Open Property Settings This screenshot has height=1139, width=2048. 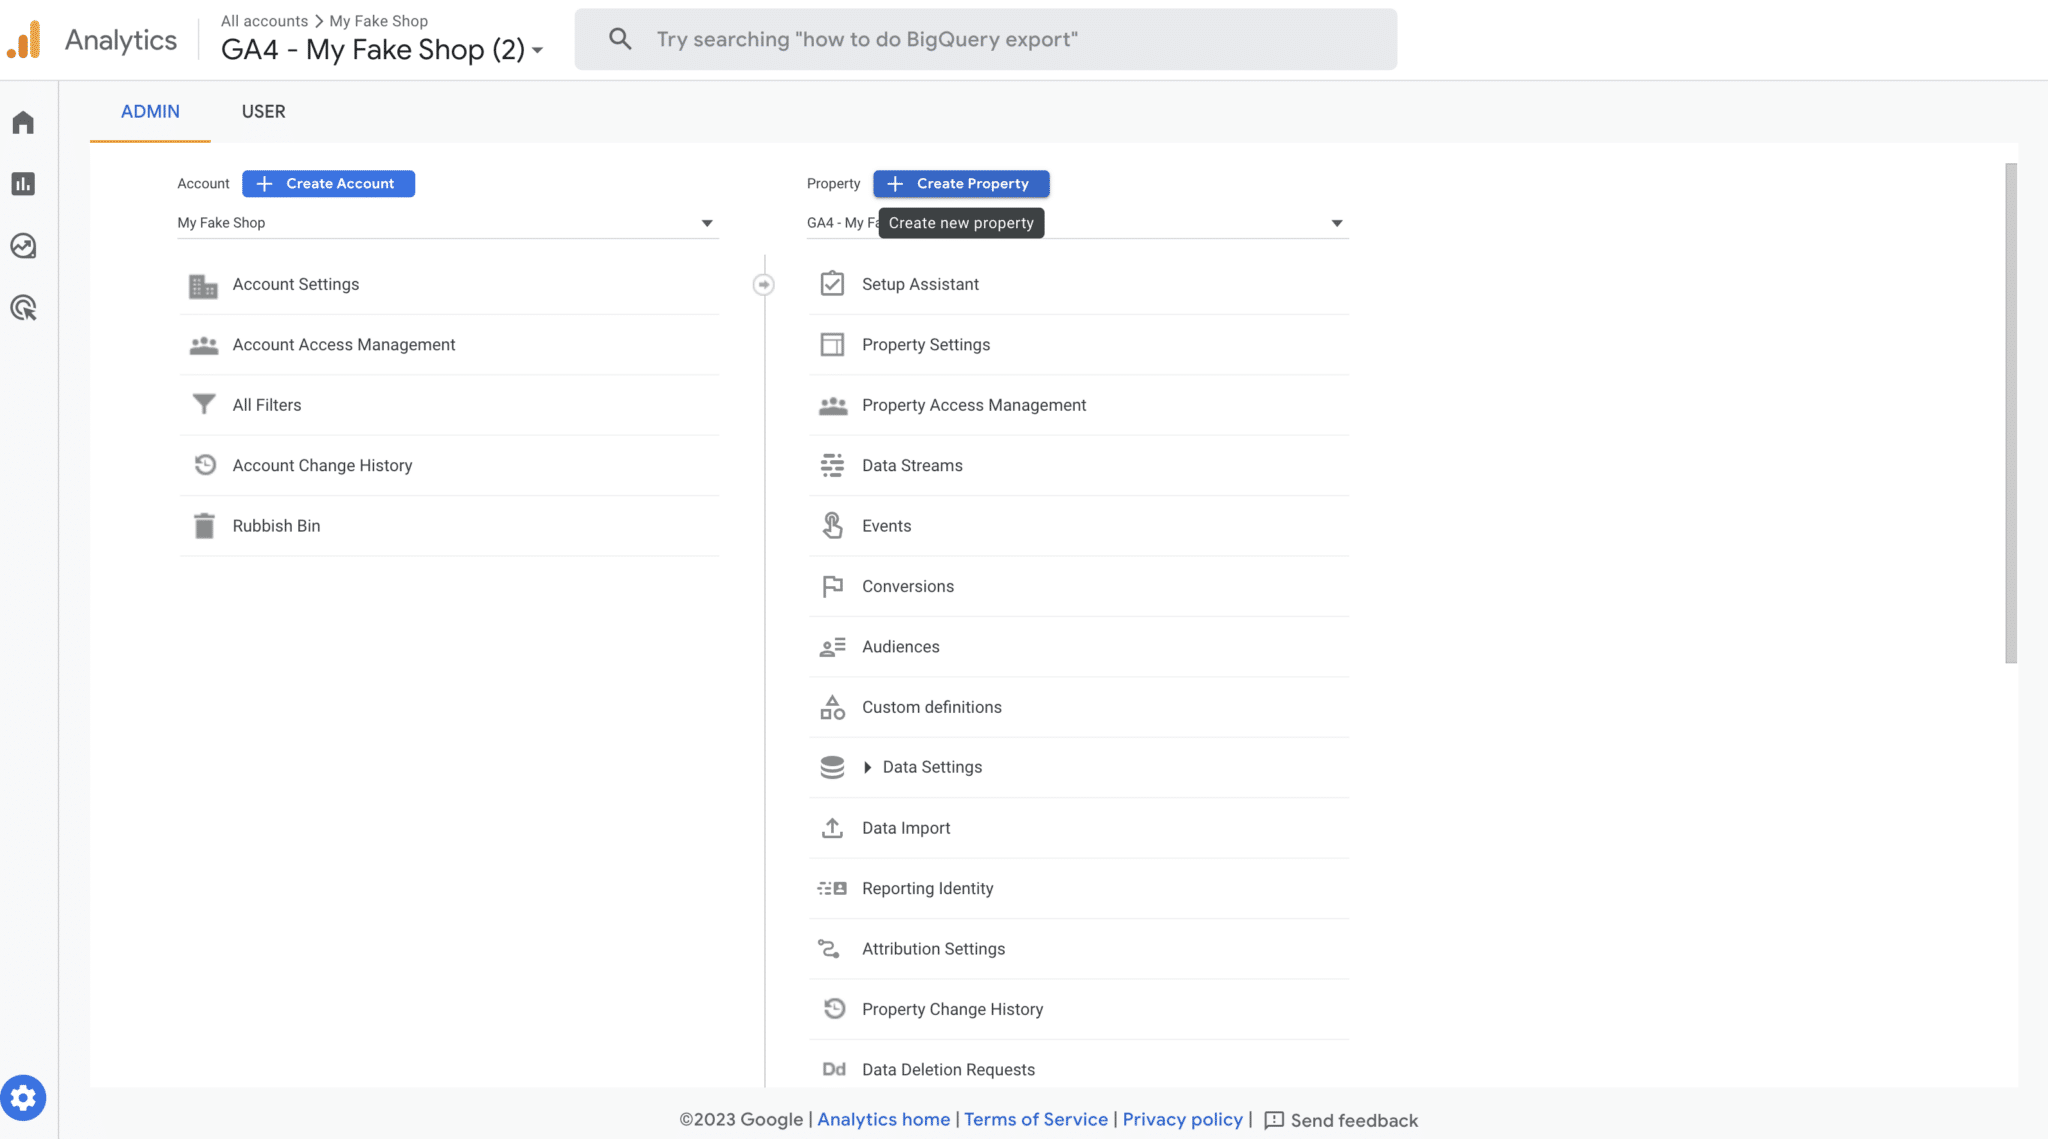tap(1079, 345)
